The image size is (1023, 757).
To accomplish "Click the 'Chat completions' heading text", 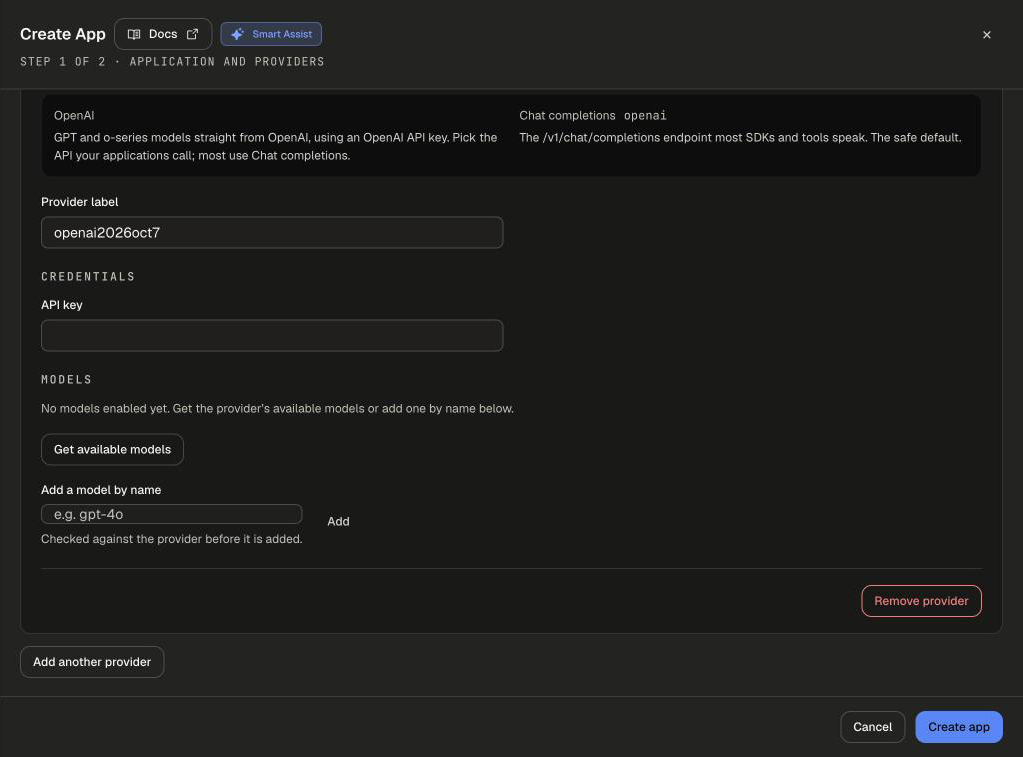I will (x=567, y=116).
